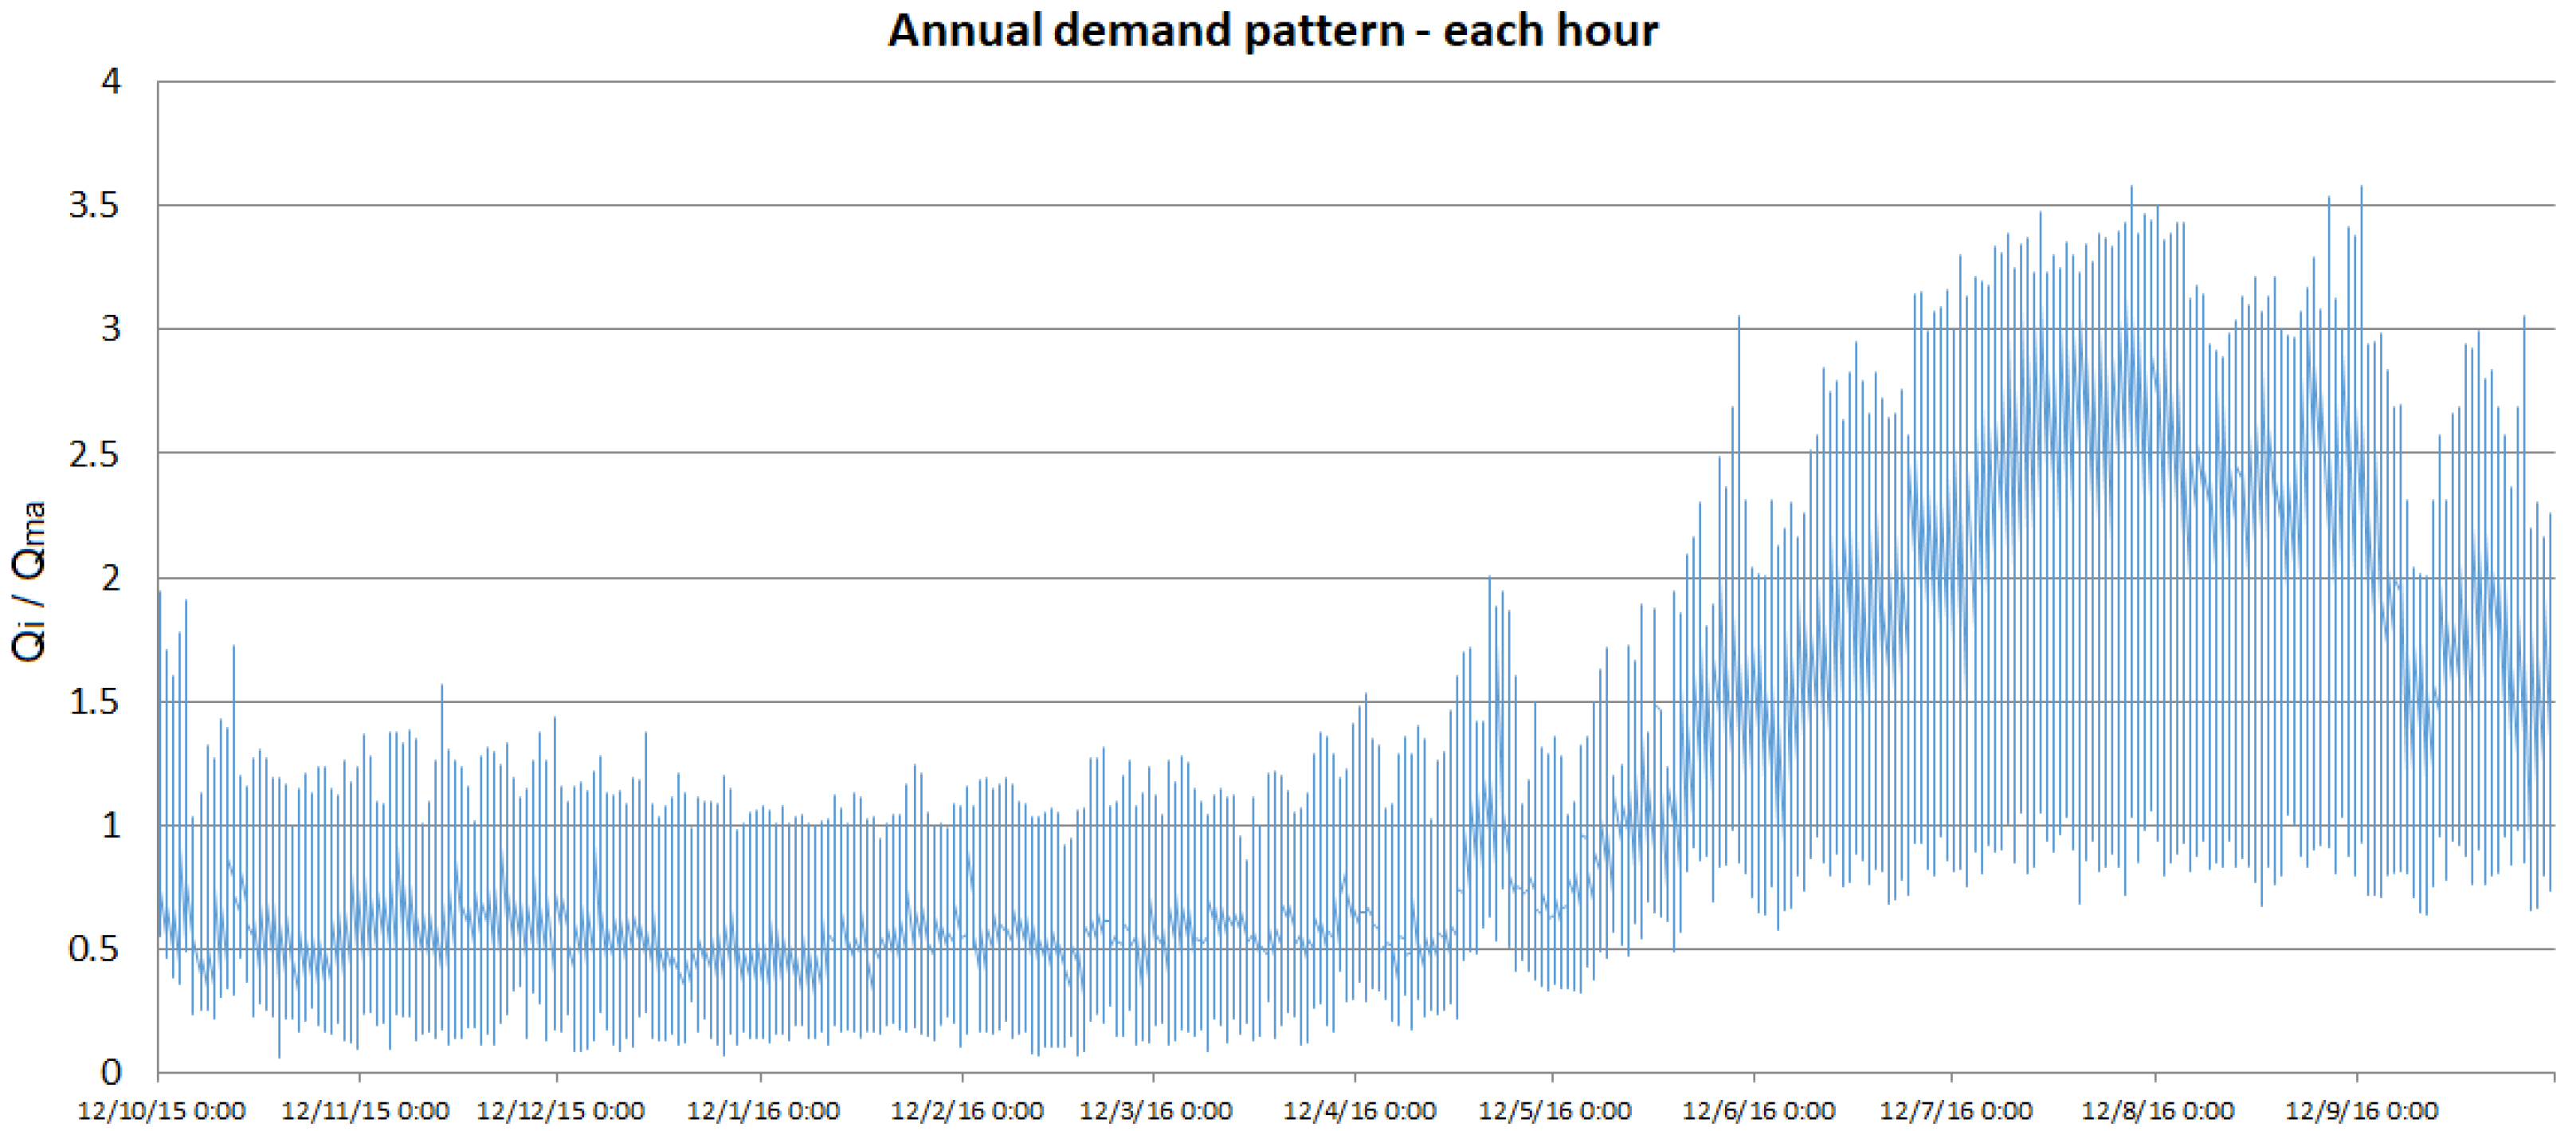Image resolution: width=2576 pixels, height=1131 pixels.
Task: Click the x-axis label 12/2/16 0:00
Action: (x=967, y=1111)
